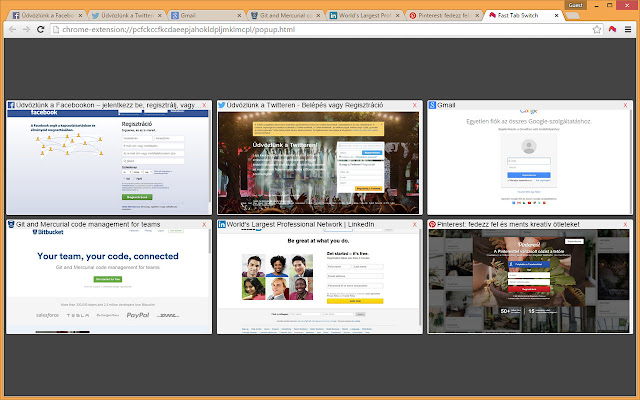This screenshot has height=400, width=640.
Task: Click the Facebook card title text
Action: [x=108, y=105]
